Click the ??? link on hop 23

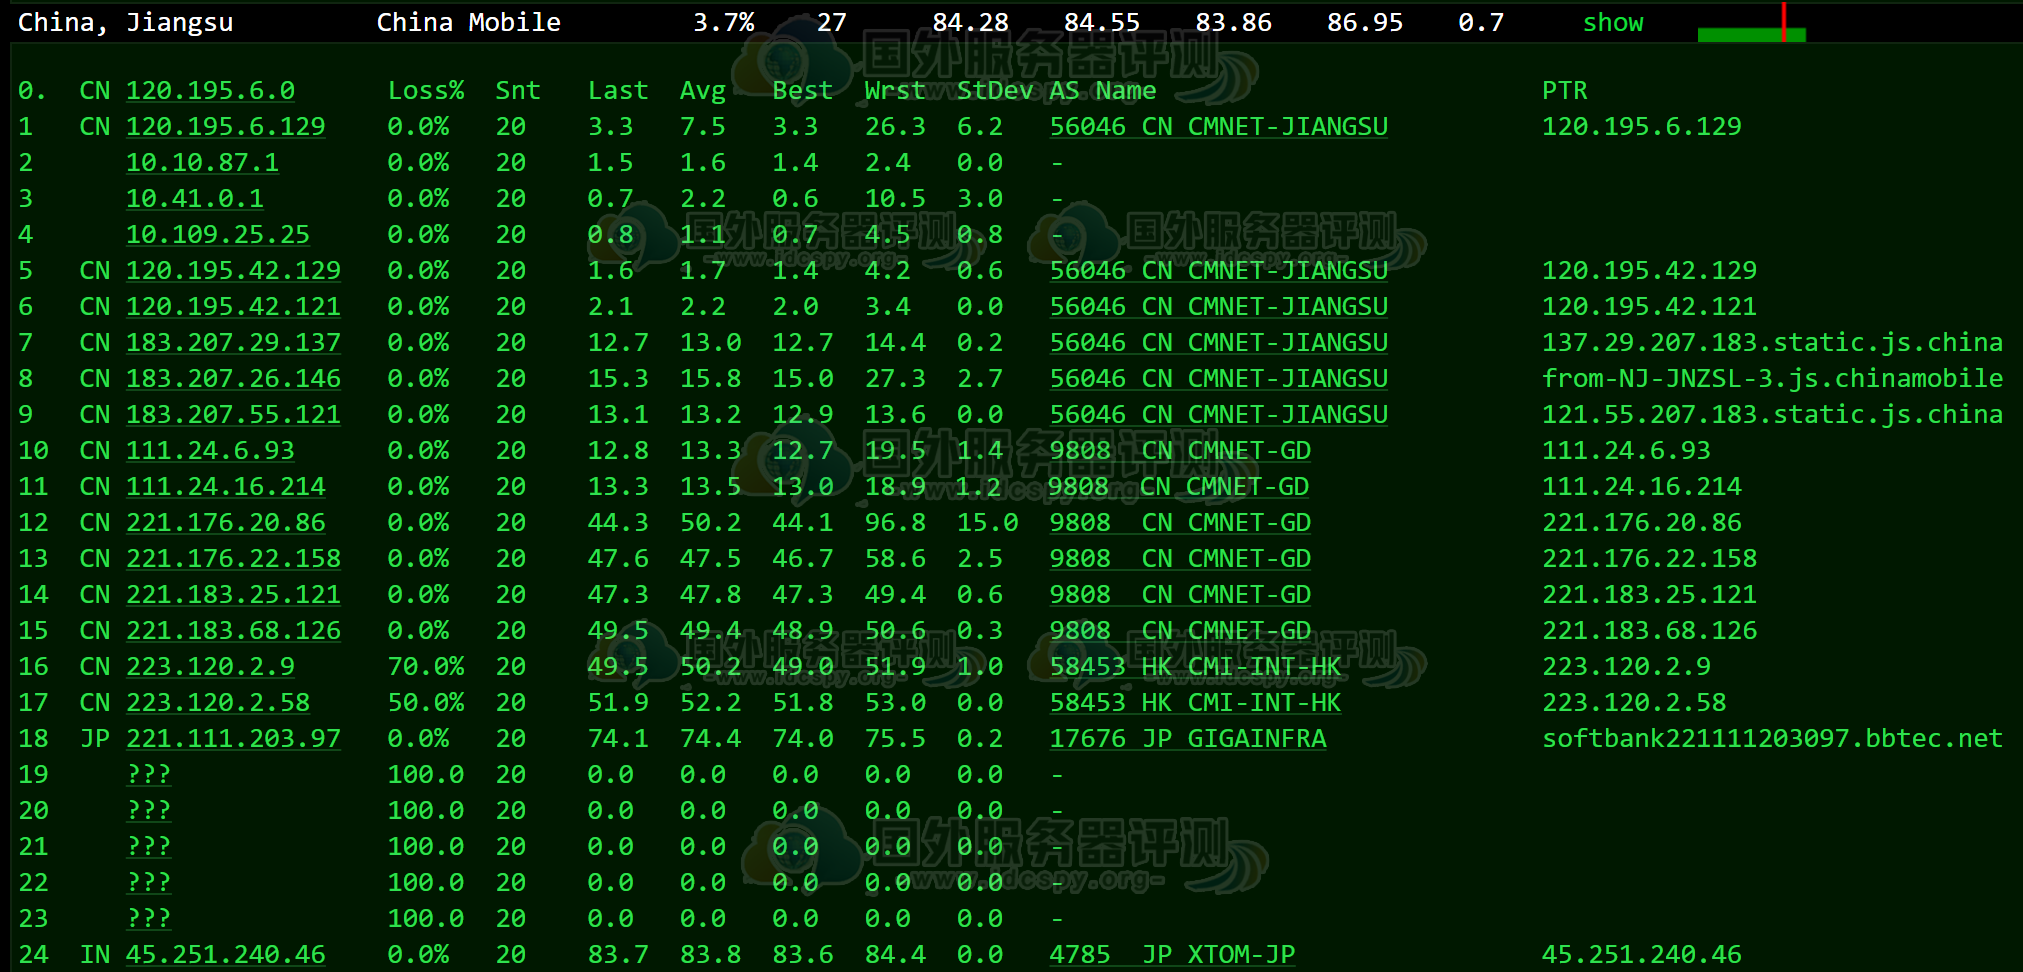point(149,918)
